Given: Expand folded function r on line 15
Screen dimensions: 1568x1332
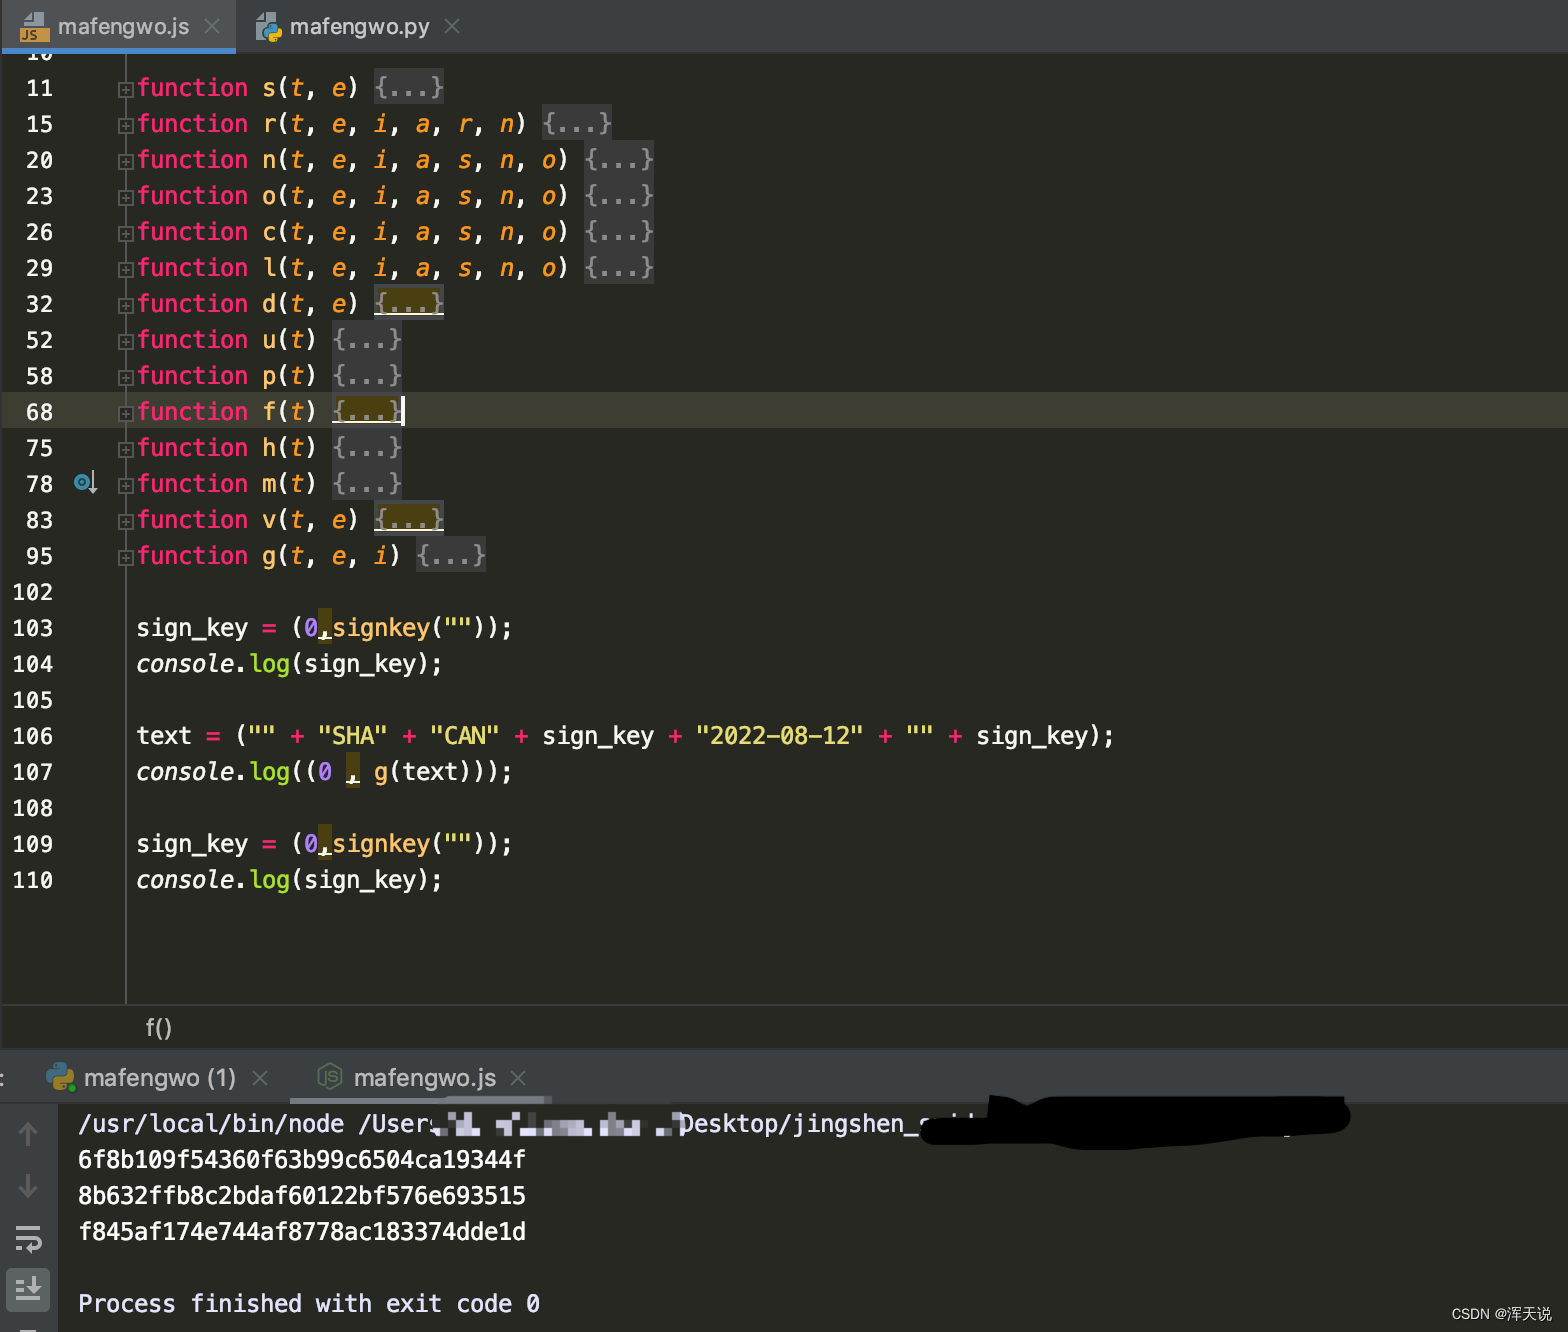Looking at the screenshot, I should tap(126, 125).
